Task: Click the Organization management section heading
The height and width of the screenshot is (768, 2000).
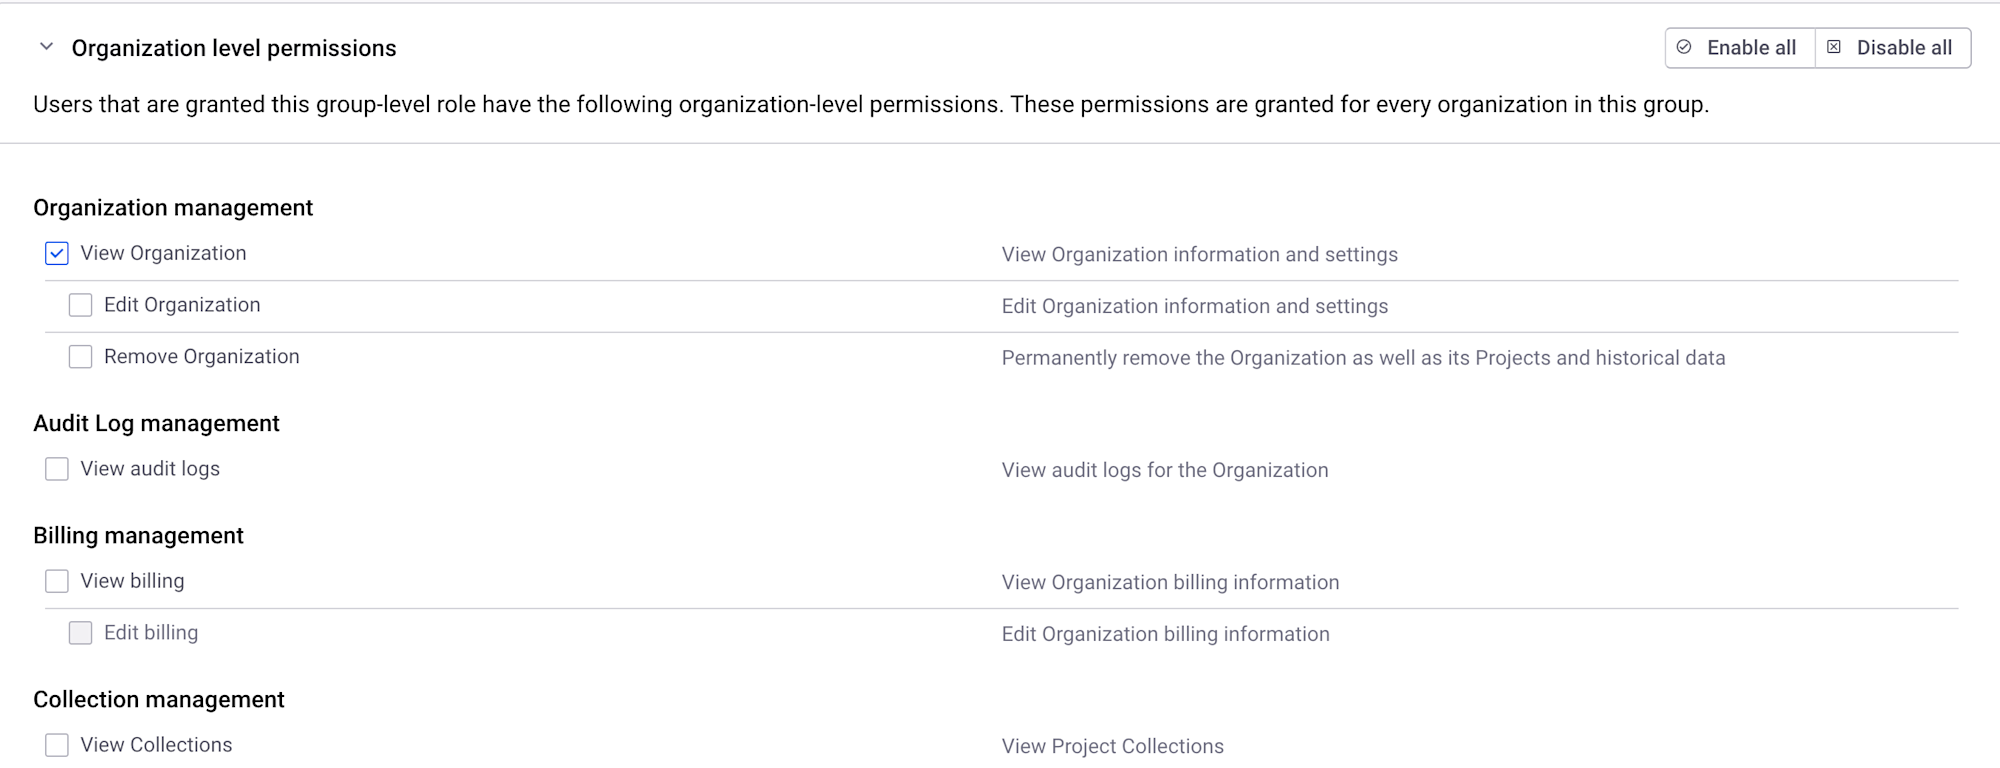Action: click(x=173, y=208)
